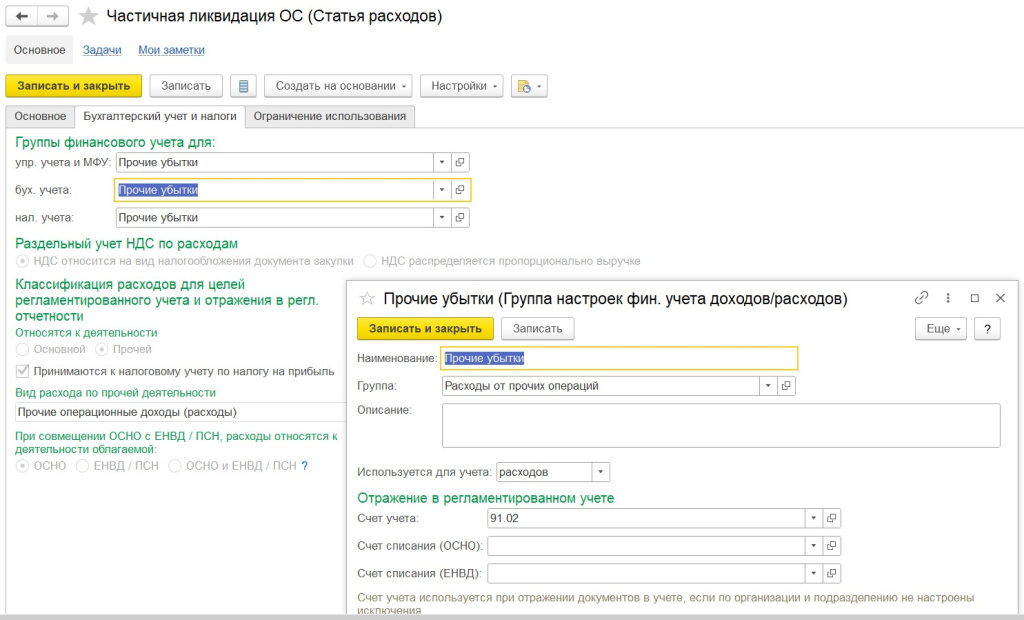Screen dimensions: 1024x620
Task: Click the Счет списания (ОСНО) input field
Action: tap(646, 546)
